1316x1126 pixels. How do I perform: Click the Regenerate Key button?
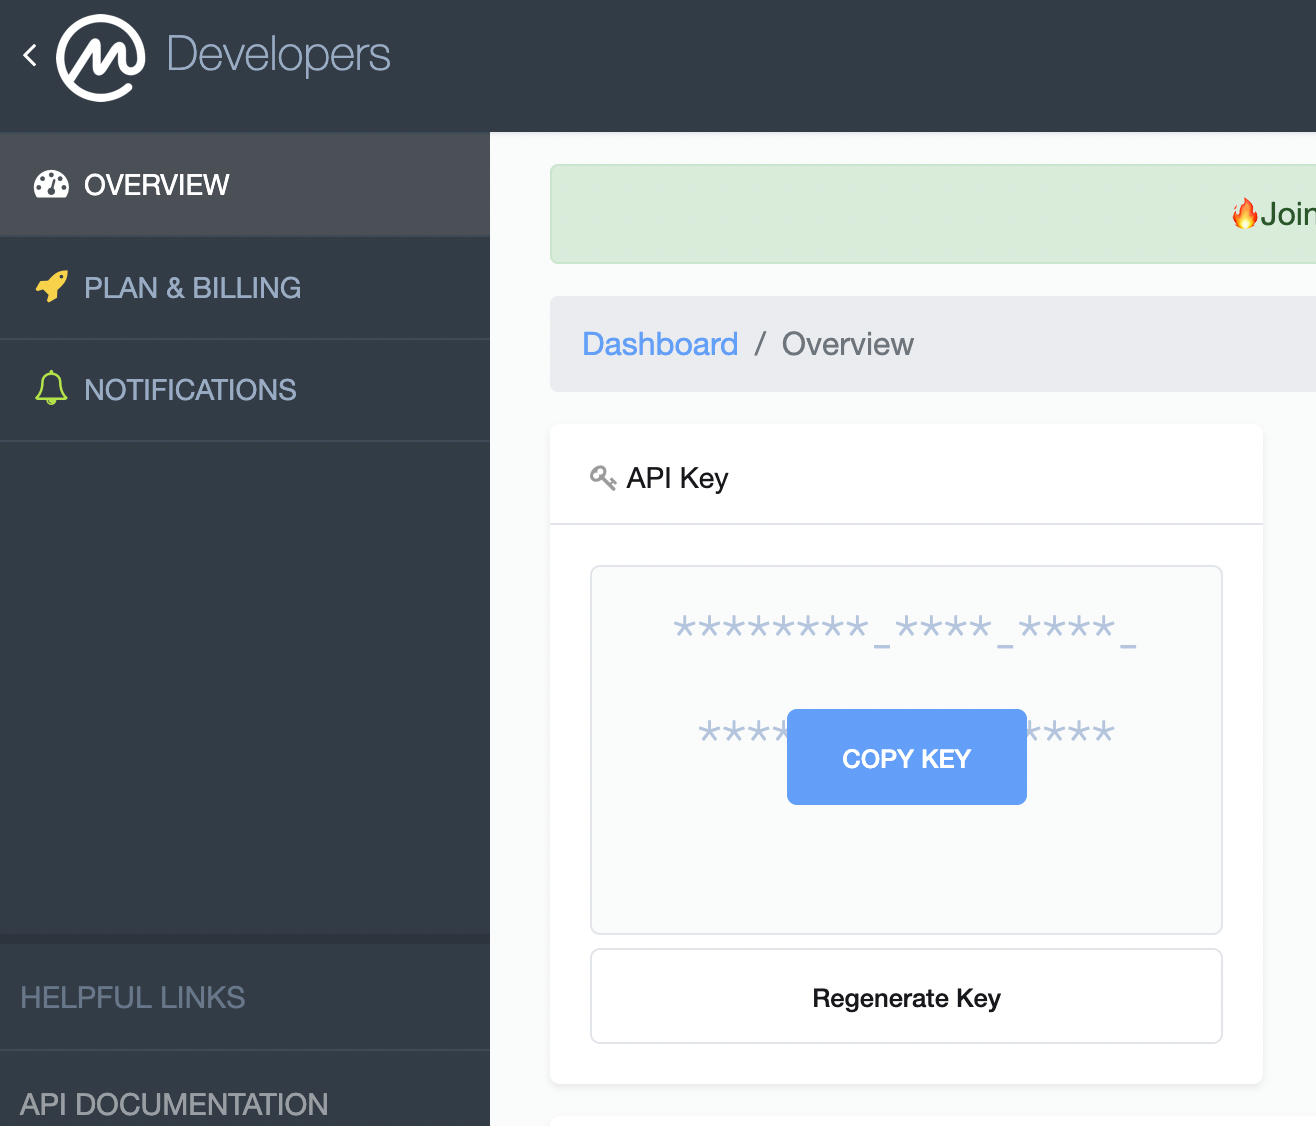click(906, 996)
